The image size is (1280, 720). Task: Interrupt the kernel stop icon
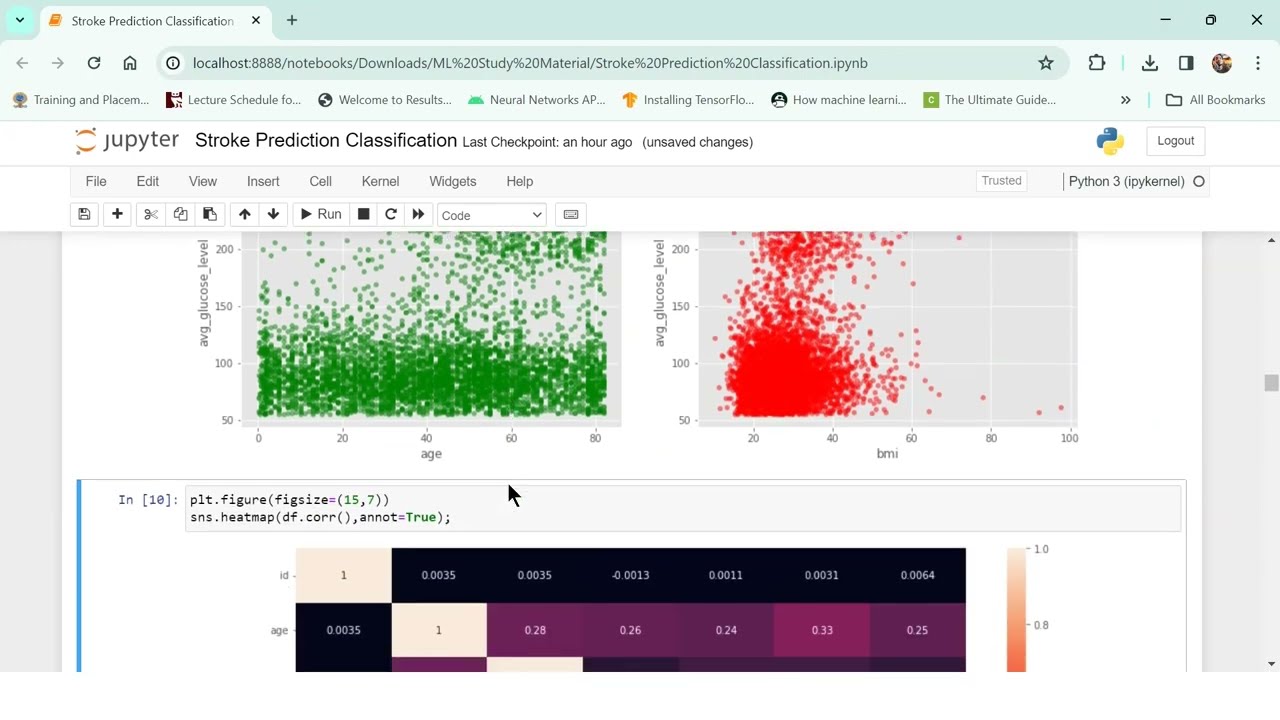point(364,215)
